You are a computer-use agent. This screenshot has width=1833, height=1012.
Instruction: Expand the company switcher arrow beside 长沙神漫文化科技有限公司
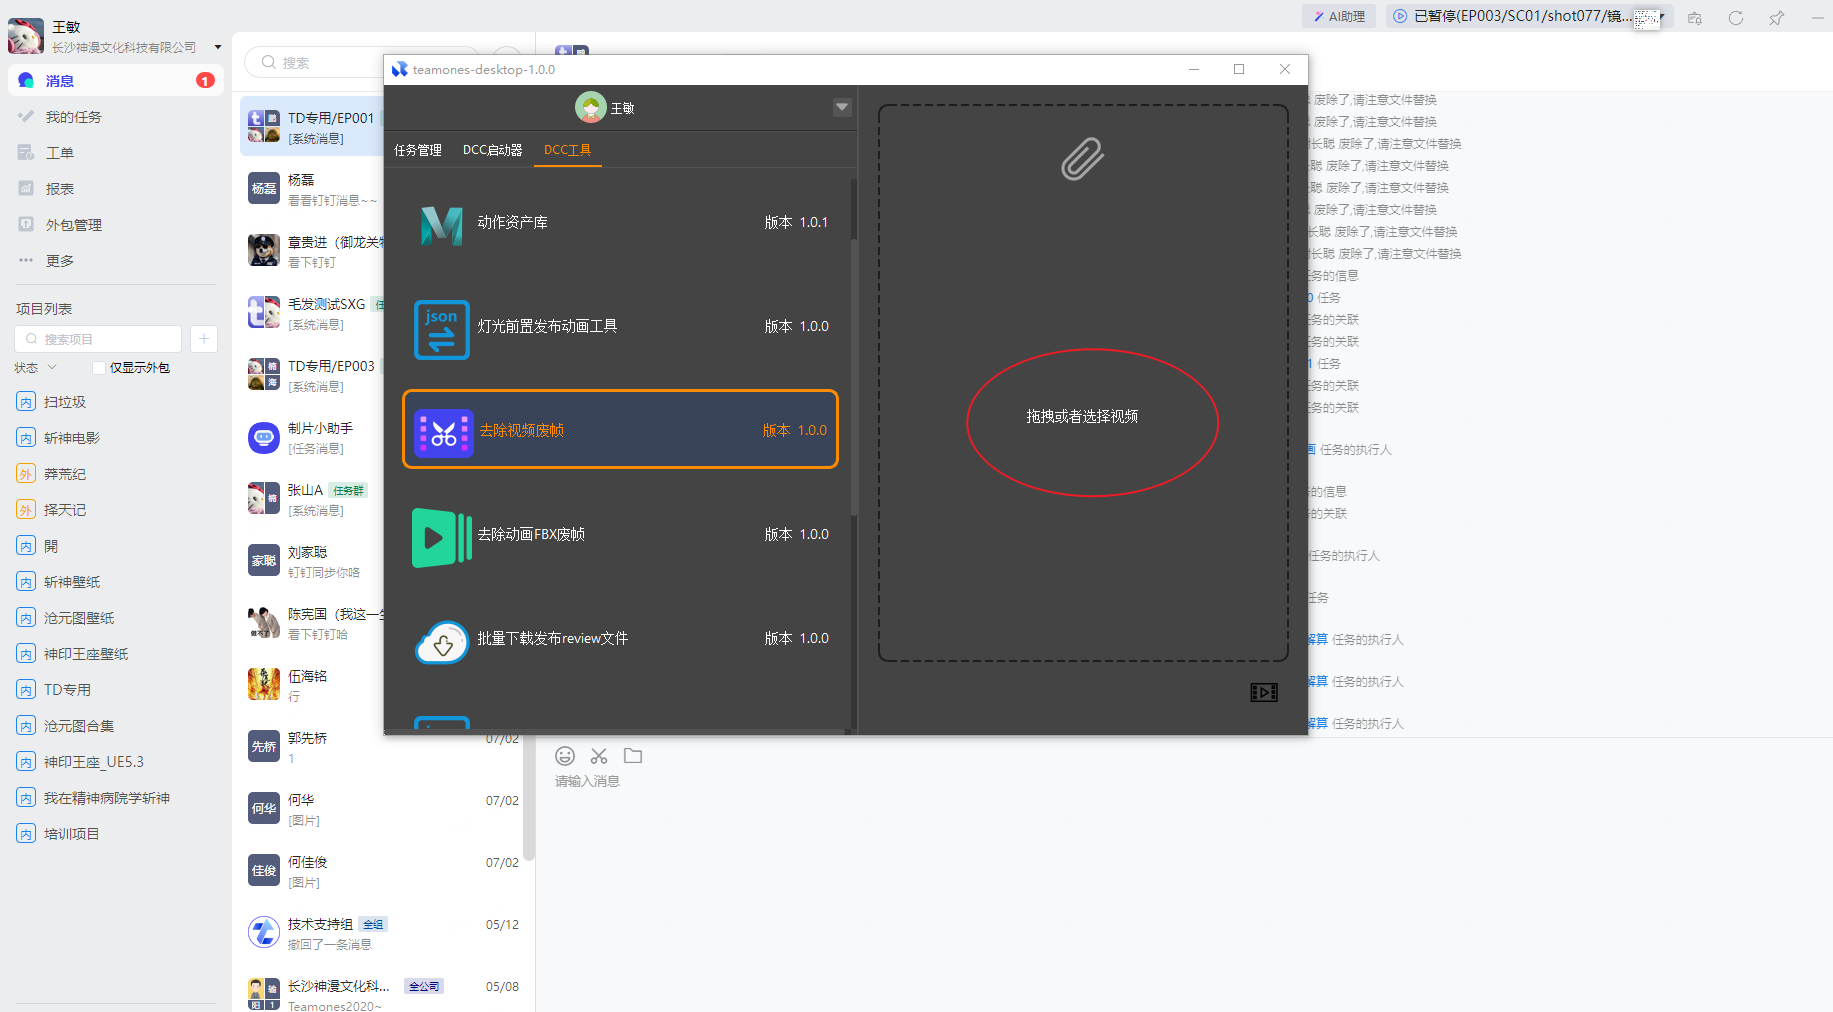218,47
